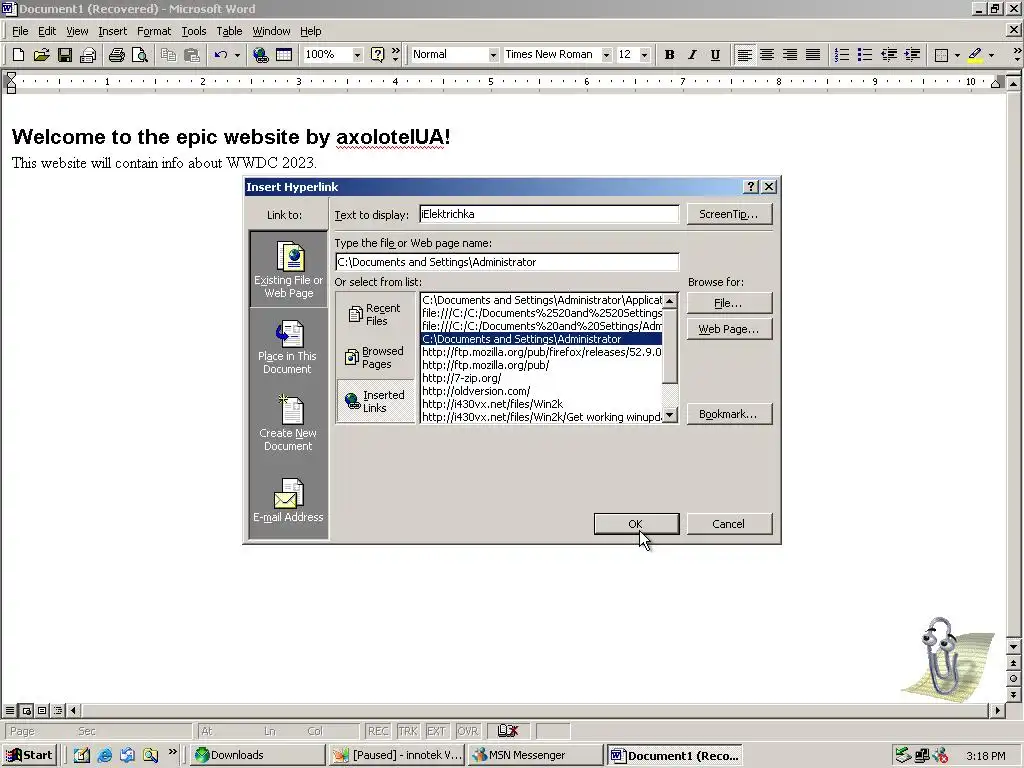Align text left
Screen dimensions: 1024x768
(x=744, y=55)
